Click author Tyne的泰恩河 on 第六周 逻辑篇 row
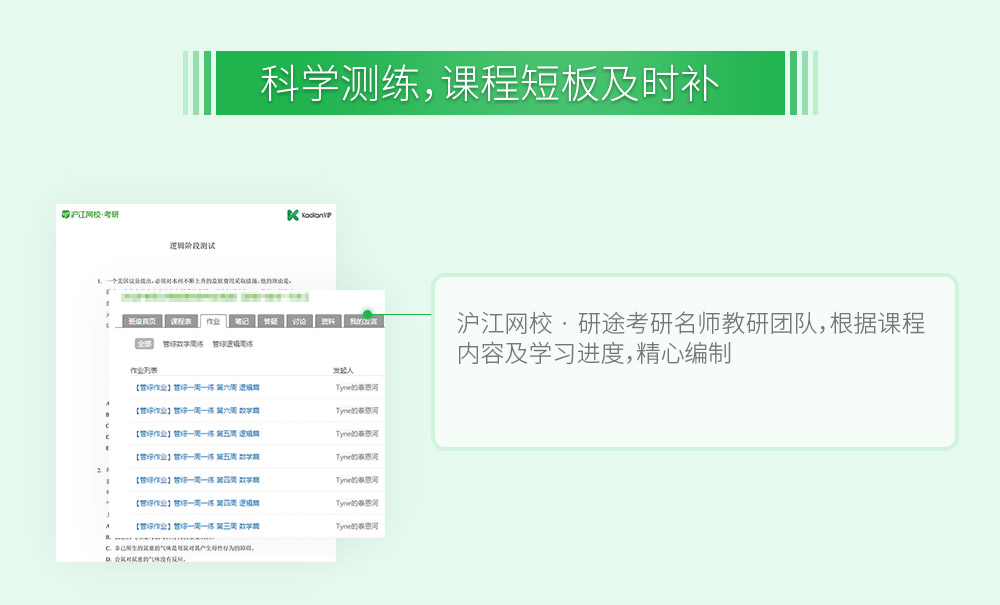 tap(357, 388)
